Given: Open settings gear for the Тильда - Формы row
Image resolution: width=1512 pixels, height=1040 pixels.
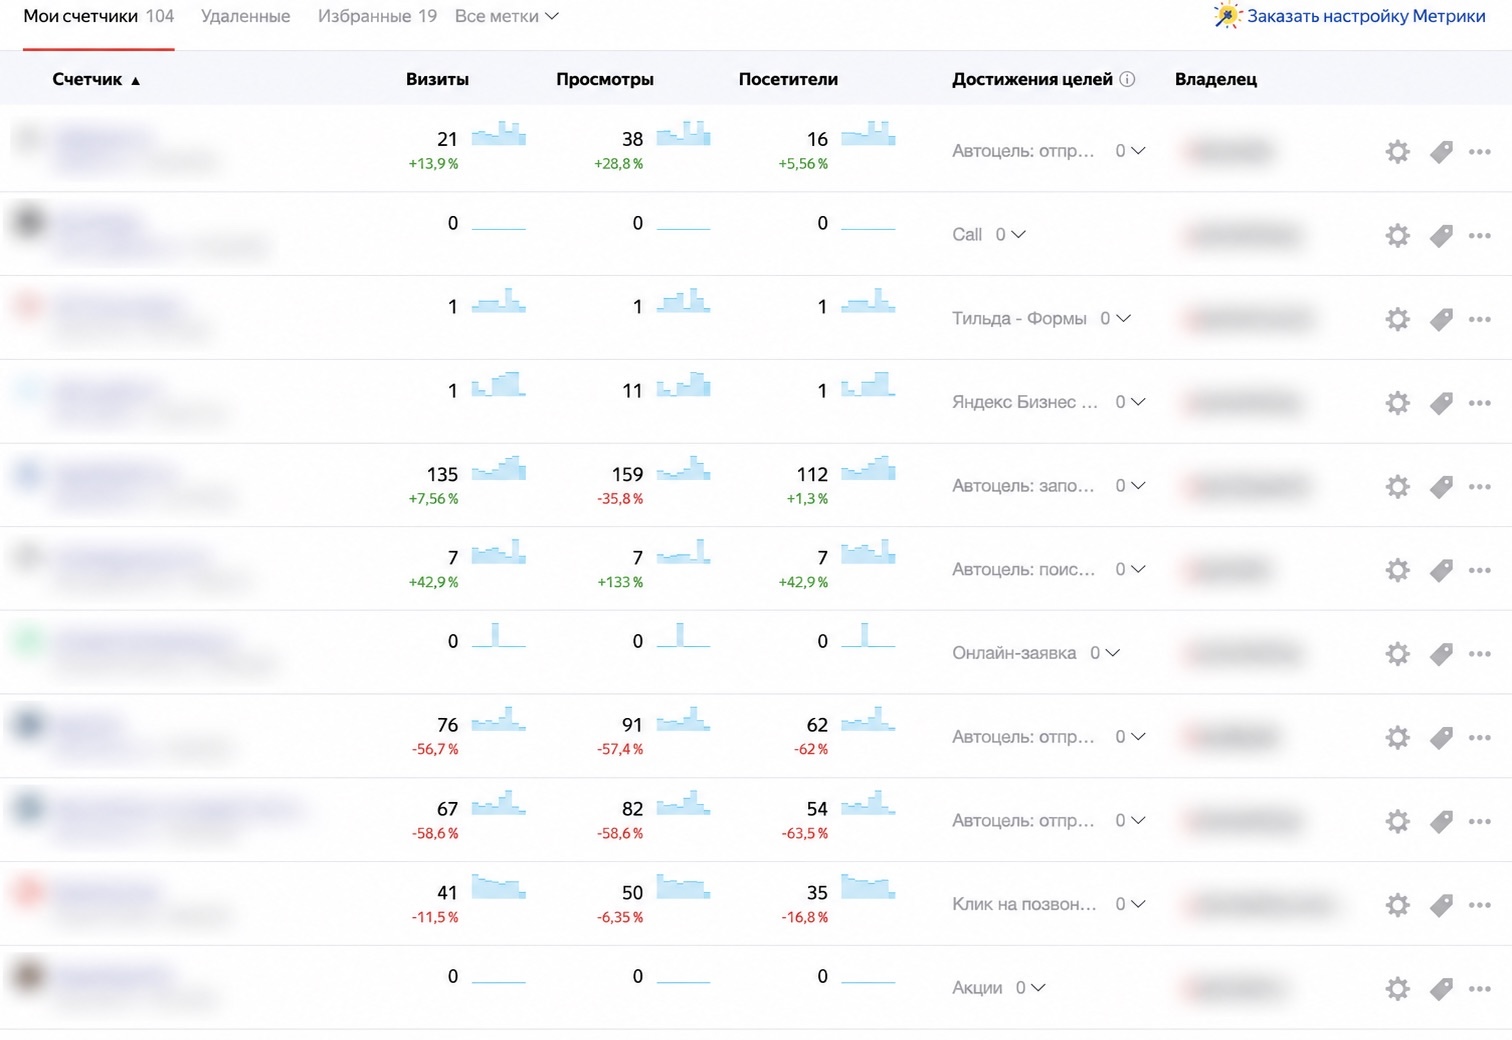Looking at the screenshot, I should 1397,319.
